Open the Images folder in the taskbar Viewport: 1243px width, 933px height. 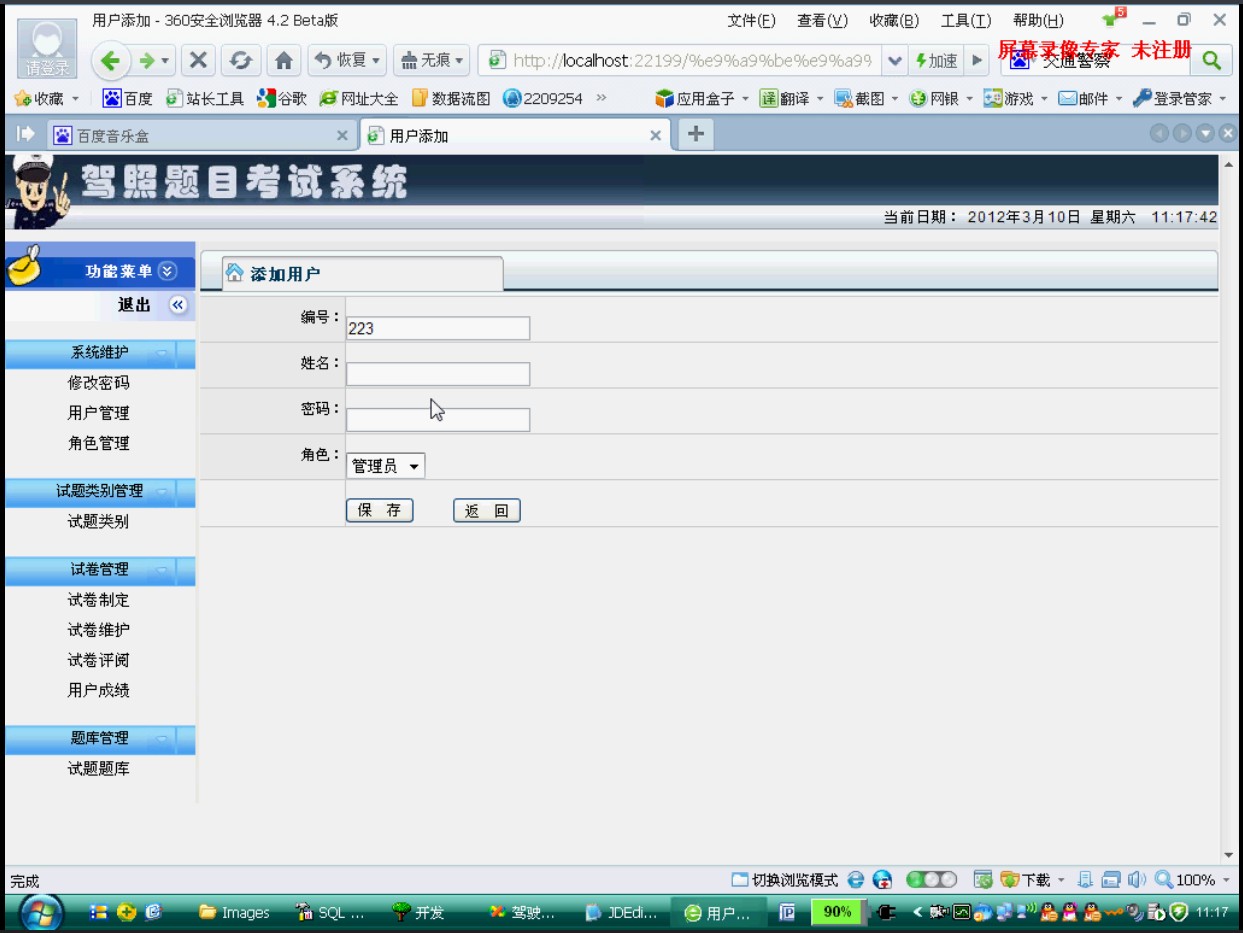click(x=235, y=912)
